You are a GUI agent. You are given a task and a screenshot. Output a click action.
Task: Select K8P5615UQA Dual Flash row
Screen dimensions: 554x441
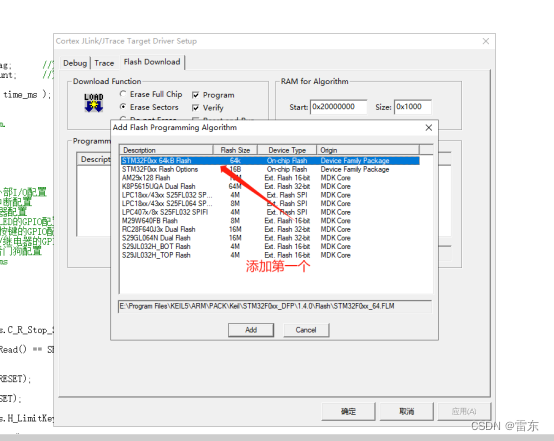point(270,186)
